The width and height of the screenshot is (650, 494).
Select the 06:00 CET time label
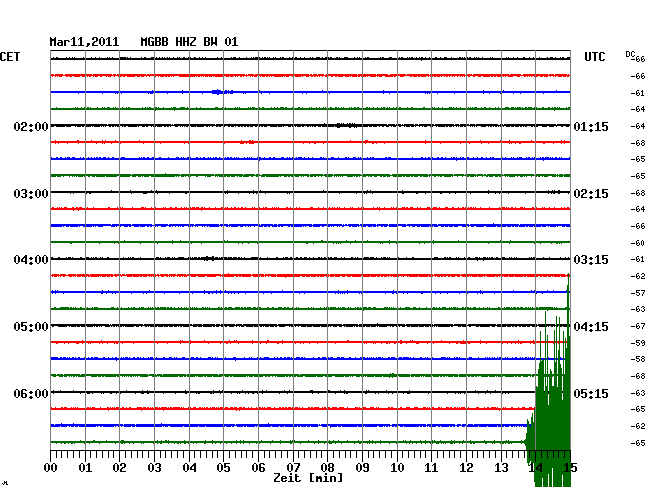point(31,393)
